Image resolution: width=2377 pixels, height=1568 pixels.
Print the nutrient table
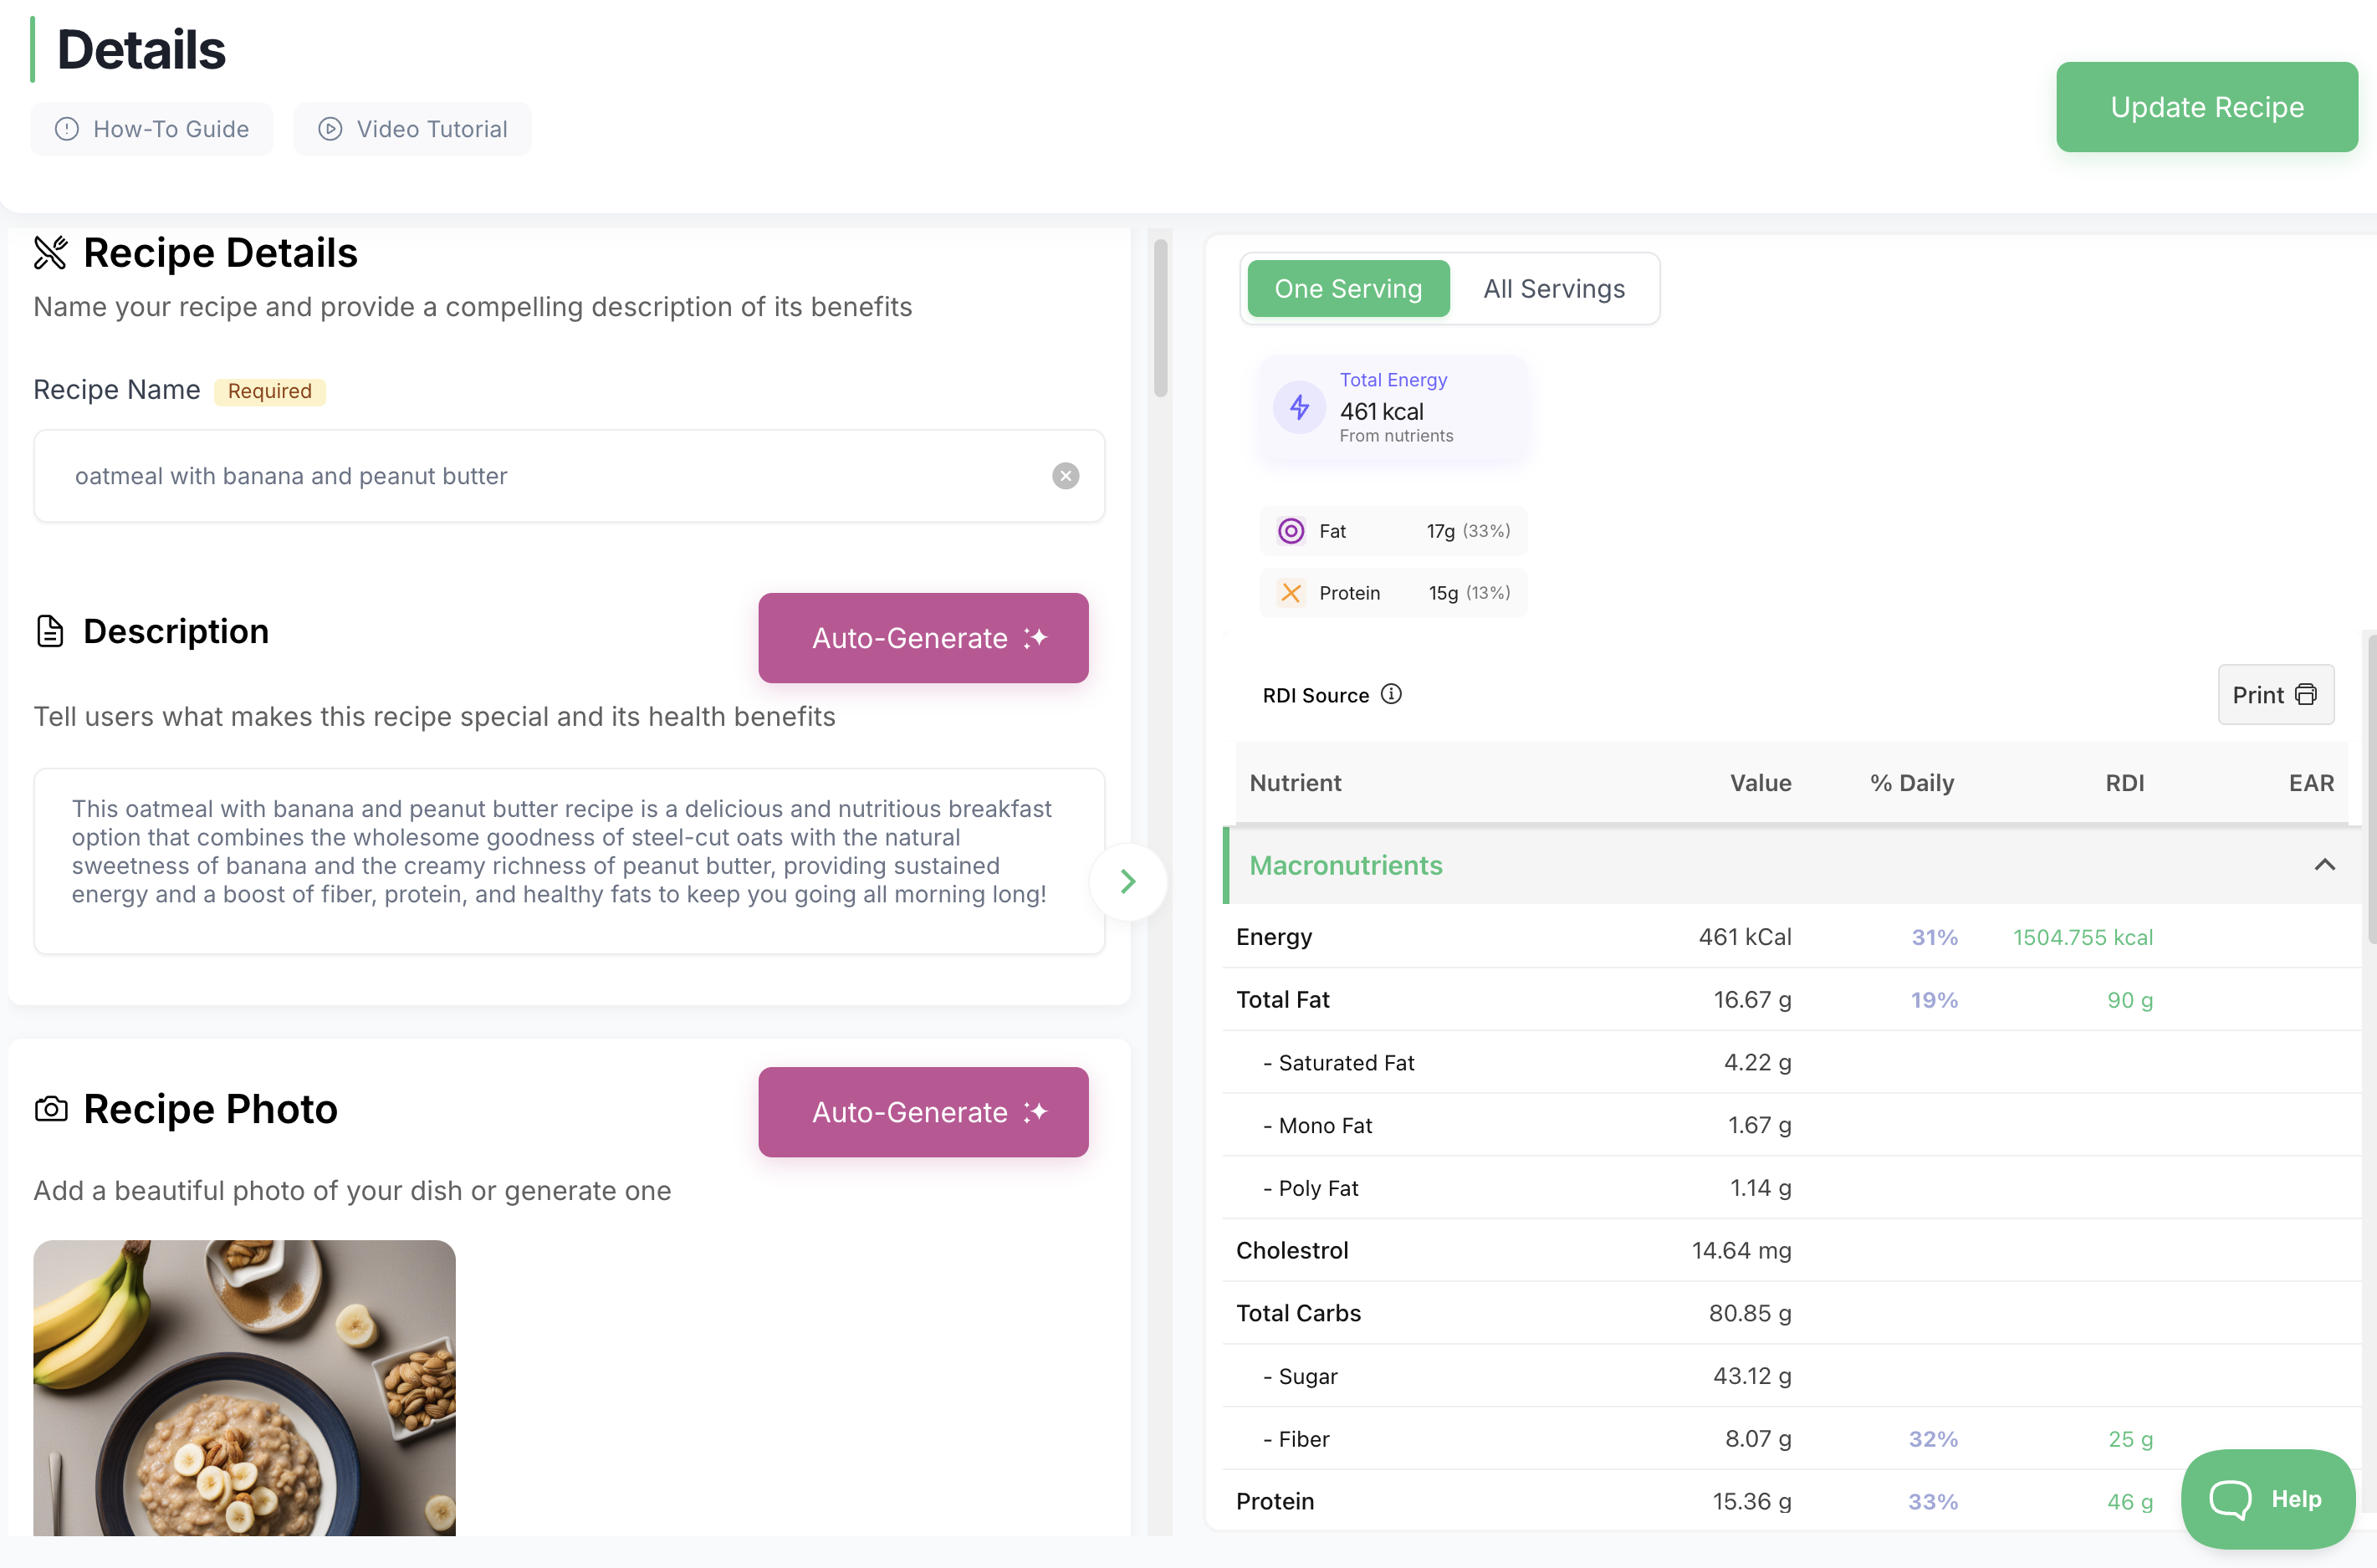2275,695
